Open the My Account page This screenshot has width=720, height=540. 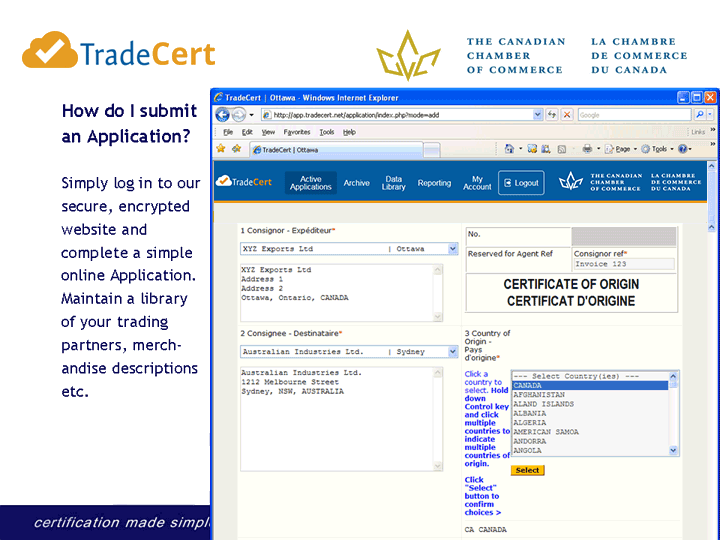tap(477, 183)
